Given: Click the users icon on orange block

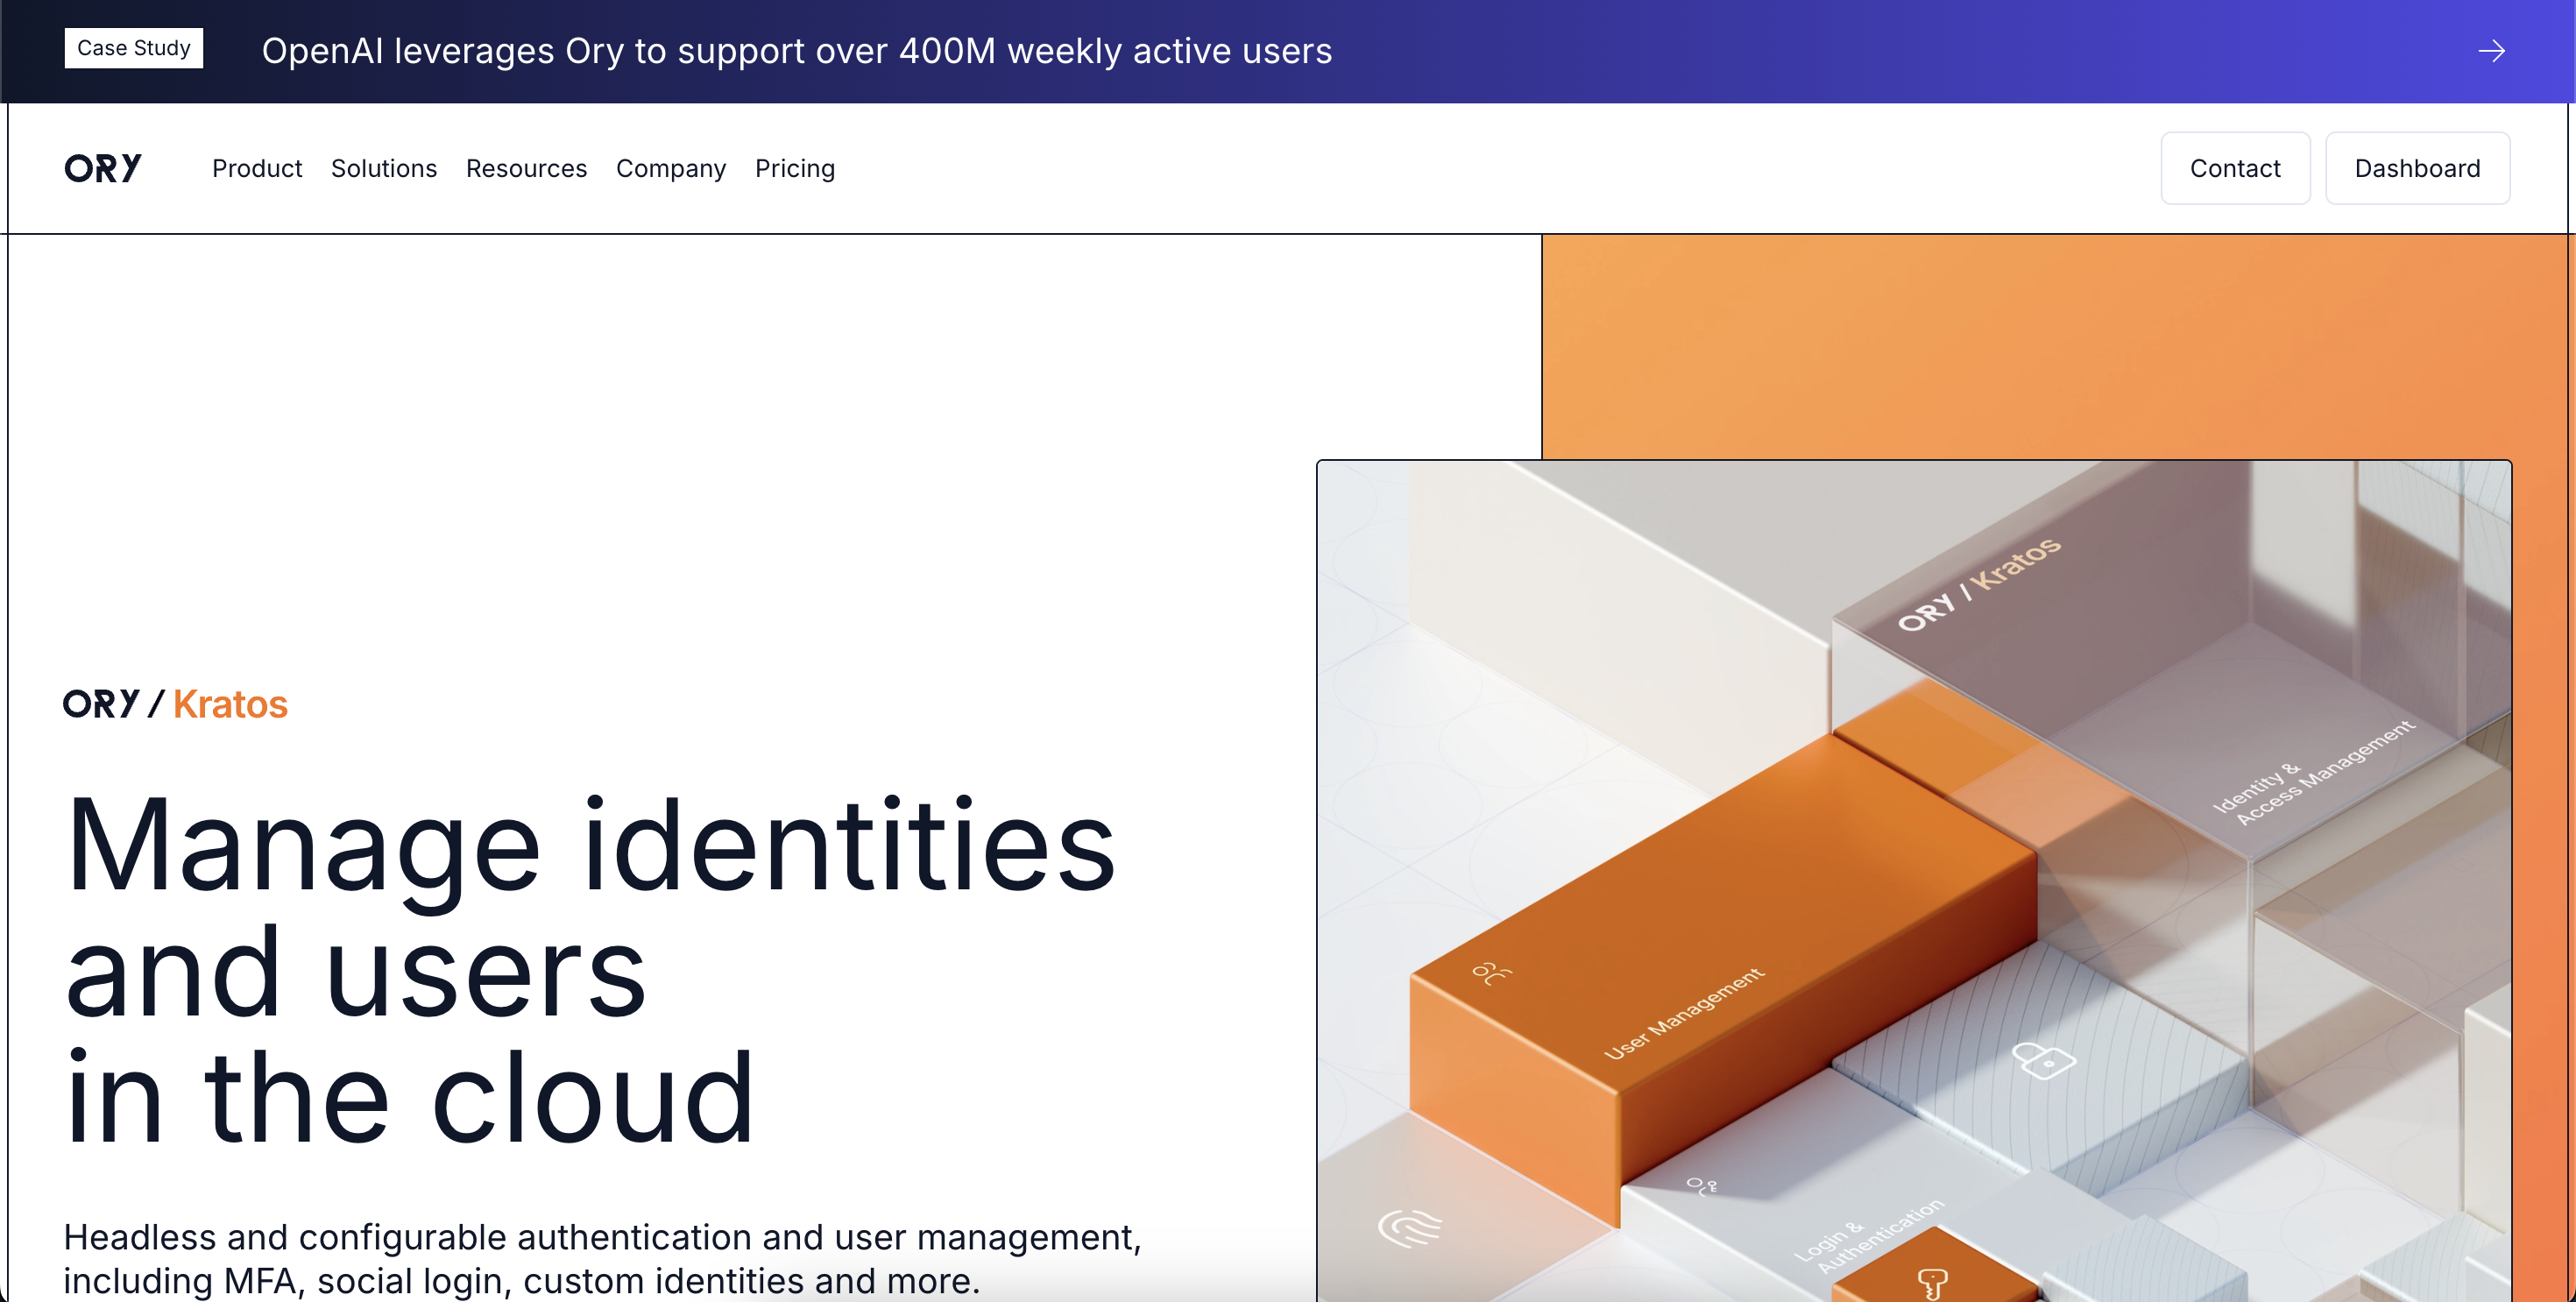Looking at the screenshot, I should pyautogui.click(x=1491, y=973).
